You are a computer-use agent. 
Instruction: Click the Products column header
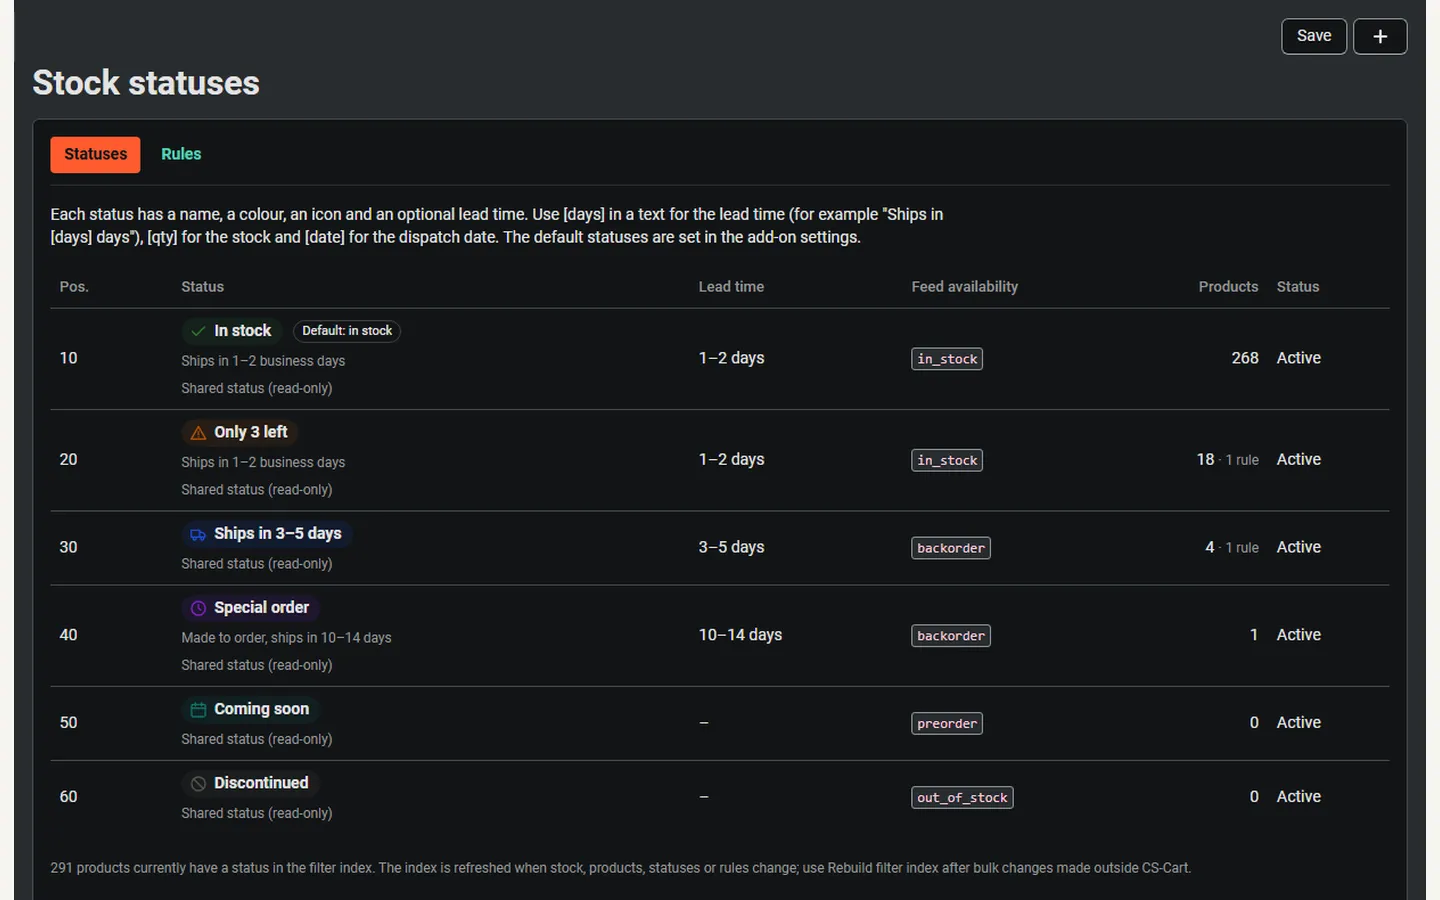click(1228, 287)
